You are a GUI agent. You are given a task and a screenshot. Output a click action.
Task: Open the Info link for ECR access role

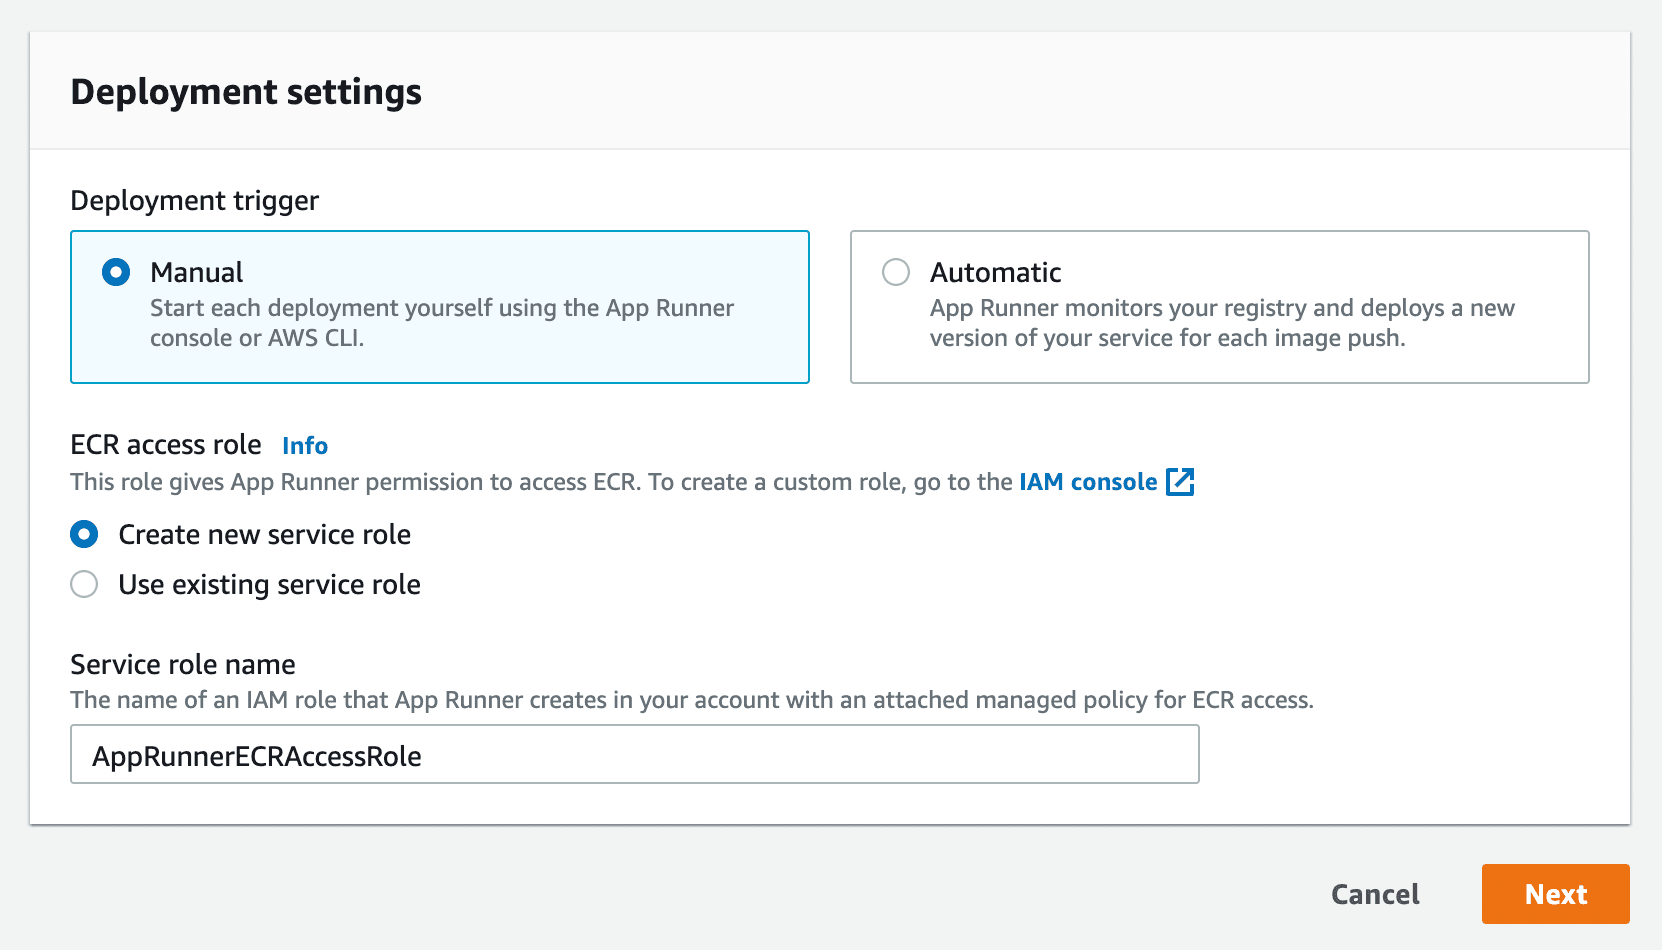click(304, 446)
